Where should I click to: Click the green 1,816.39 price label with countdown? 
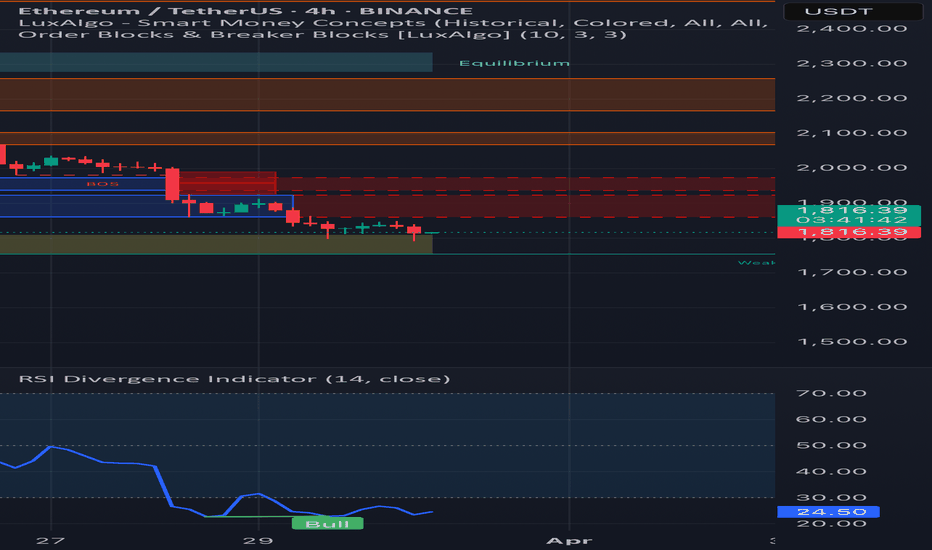pyautogui.click(x=849, y=215)
